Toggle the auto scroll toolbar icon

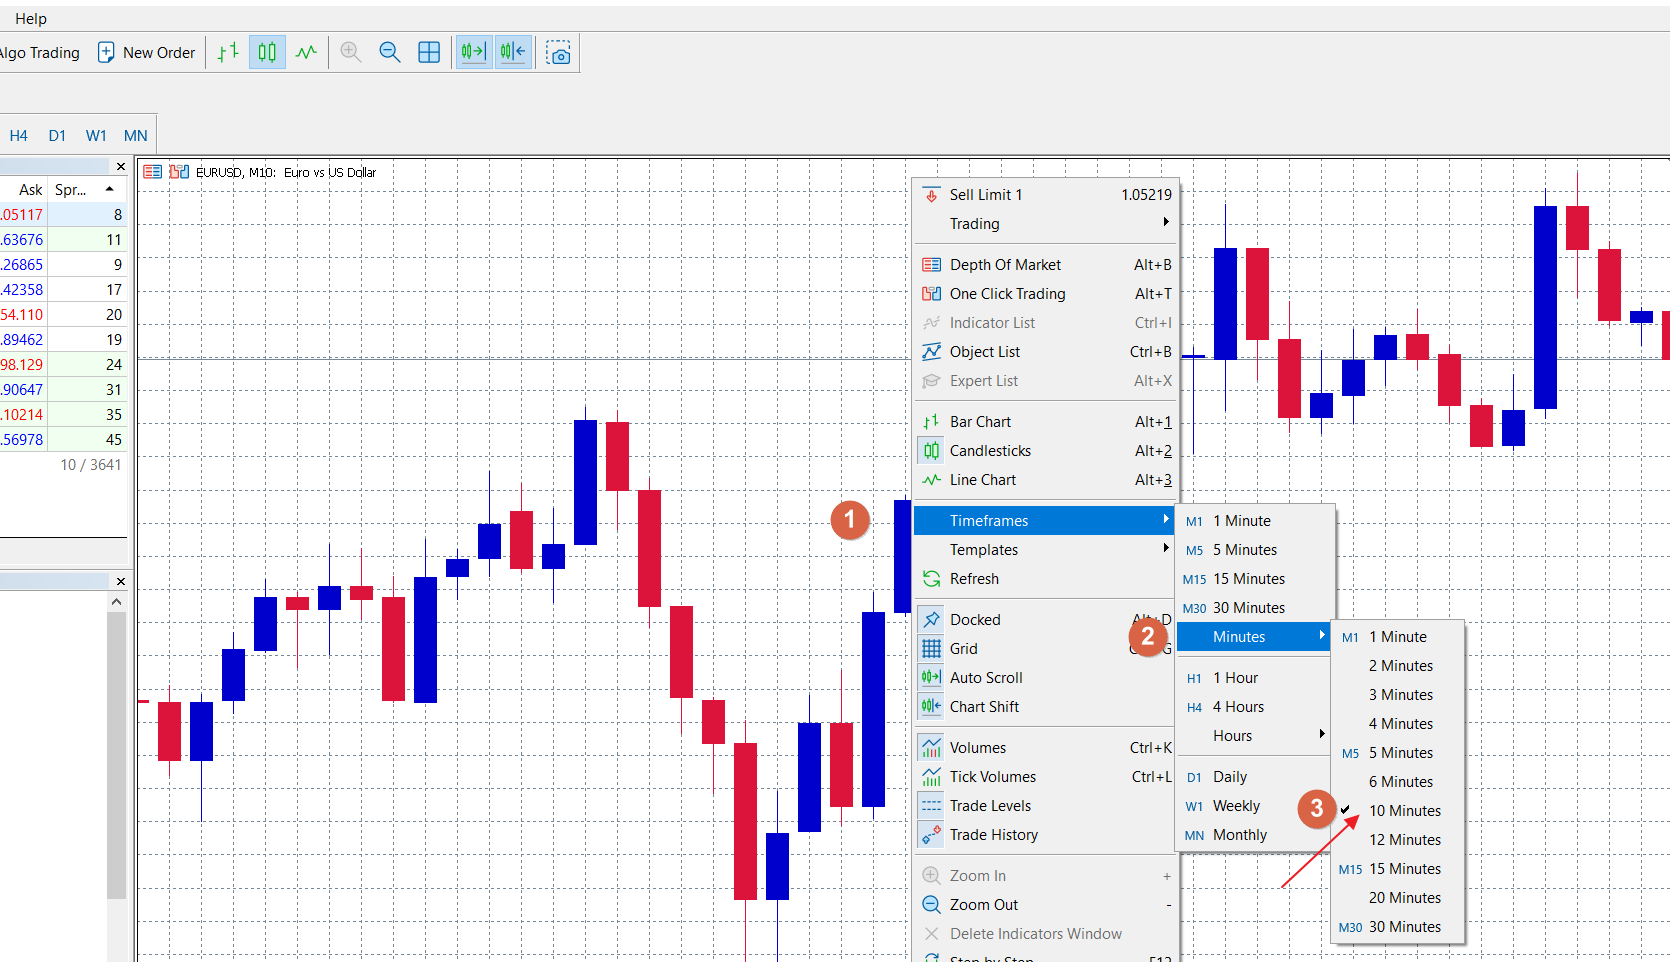point(474,53)
